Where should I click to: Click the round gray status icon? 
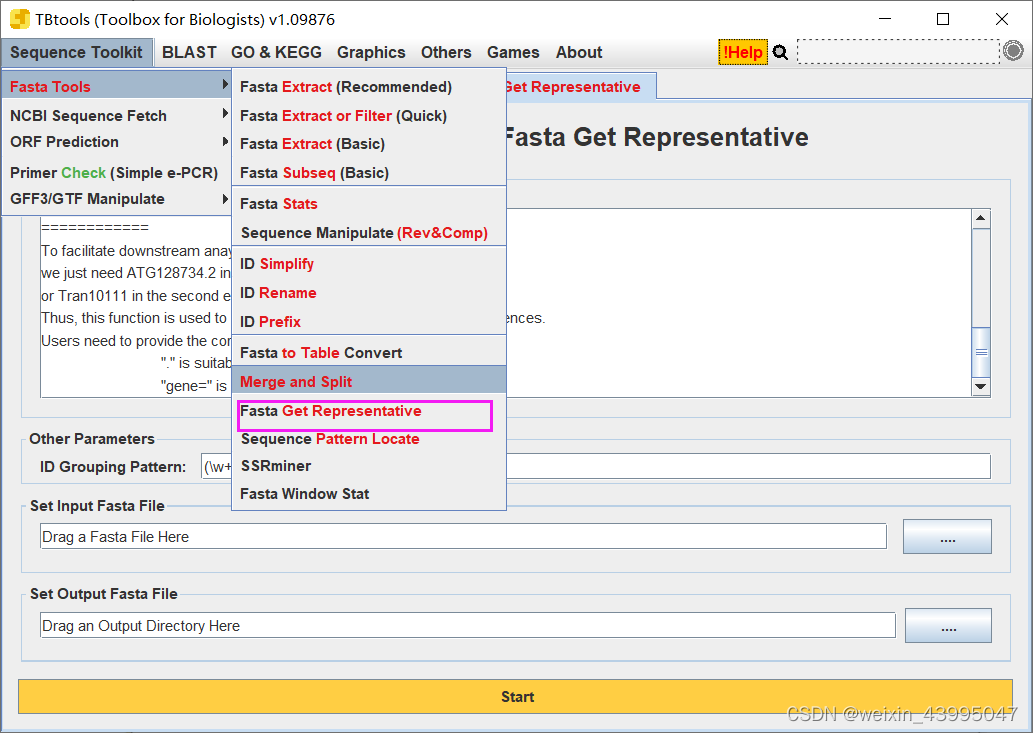tap(1013, 51)
